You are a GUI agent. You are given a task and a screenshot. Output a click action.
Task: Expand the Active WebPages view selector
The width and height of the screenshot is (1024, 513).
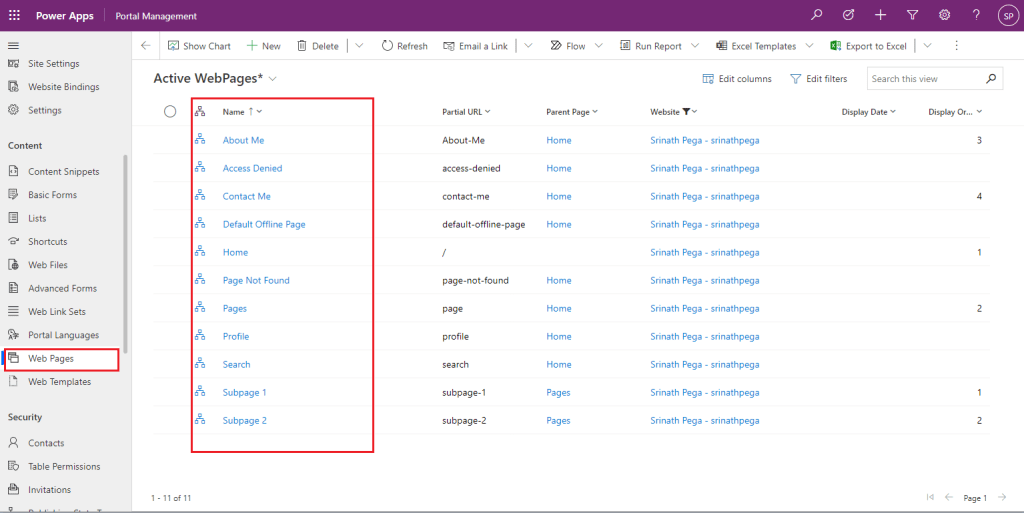coord(273,78)
